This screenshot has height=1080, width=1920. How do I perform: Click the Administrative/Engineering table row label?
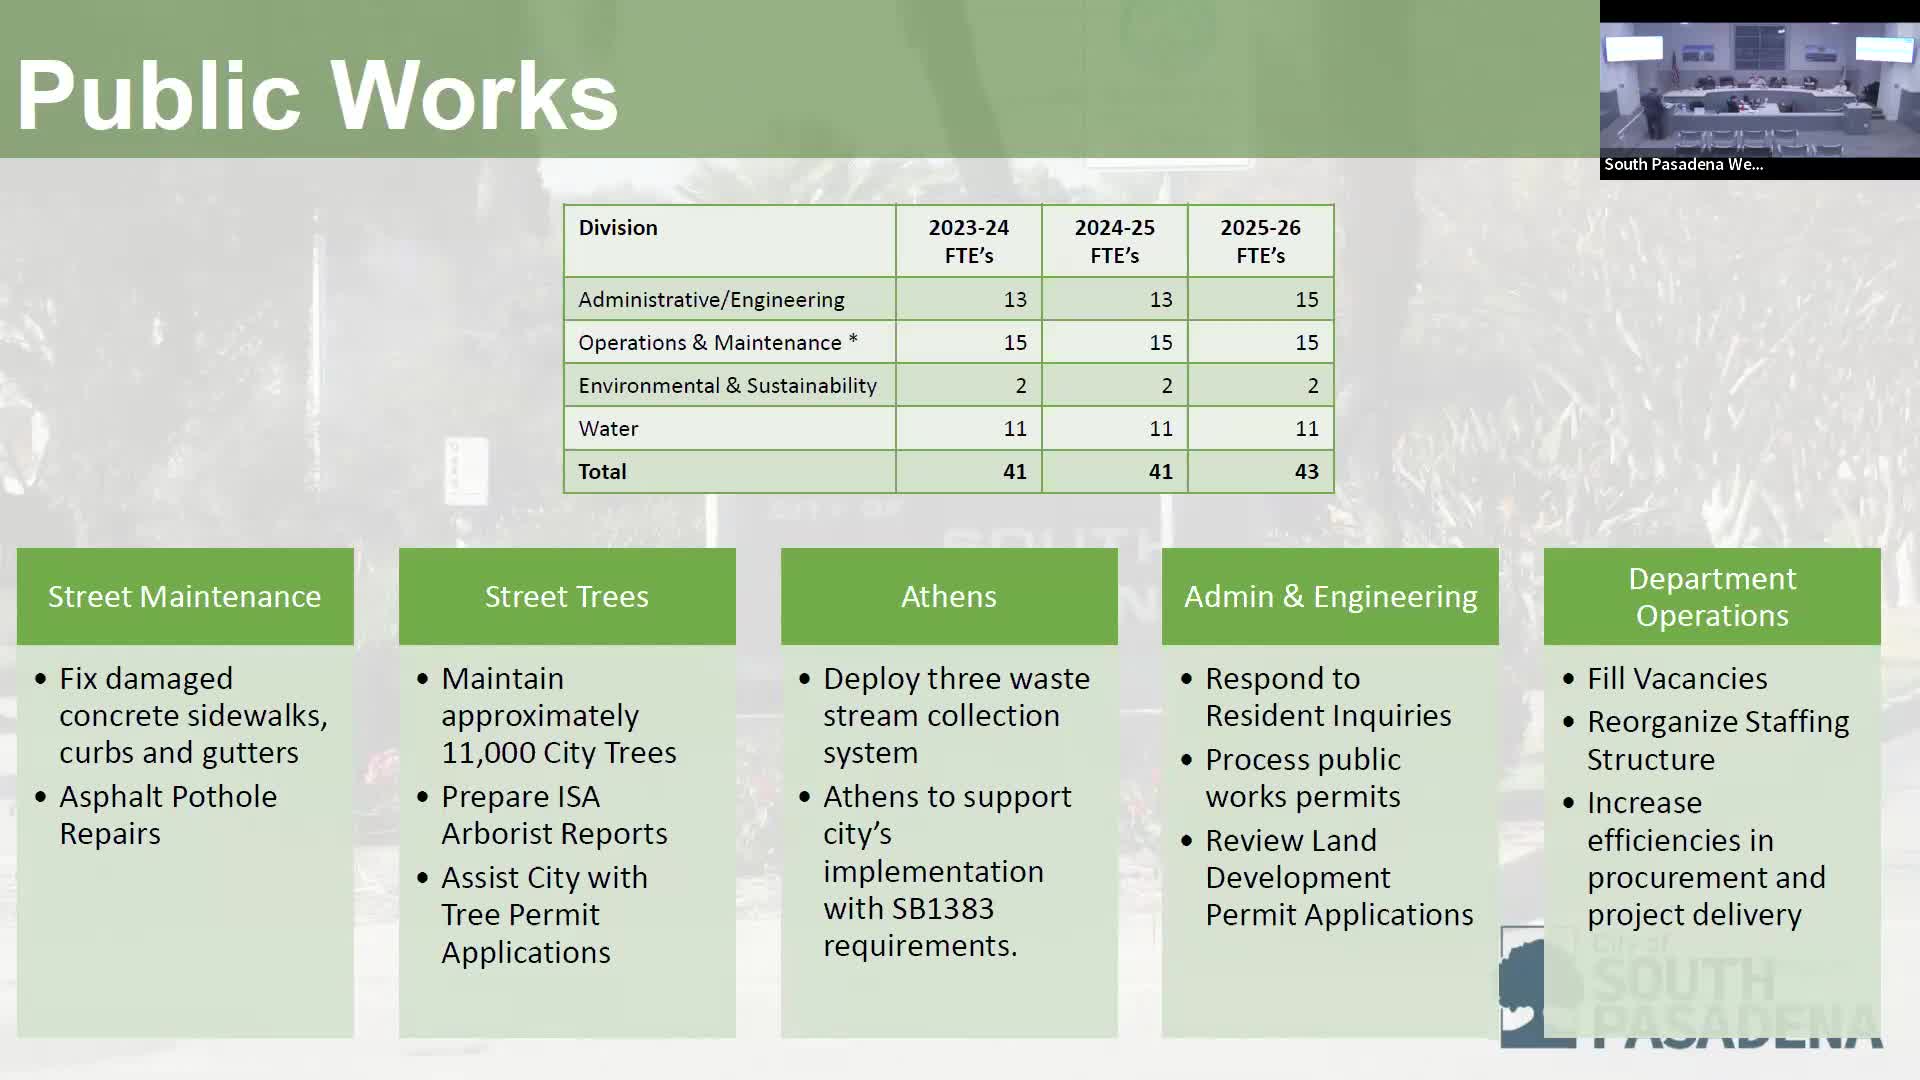(x=711, y=299)
